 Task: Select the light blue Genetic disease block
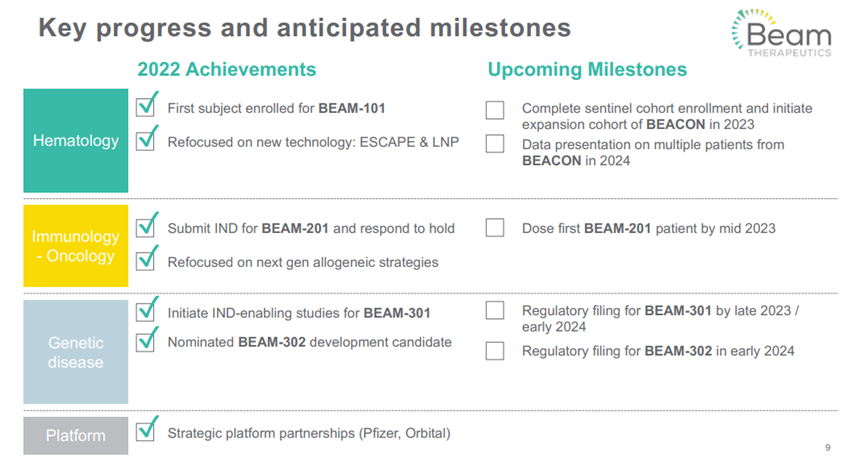point(76,352)
